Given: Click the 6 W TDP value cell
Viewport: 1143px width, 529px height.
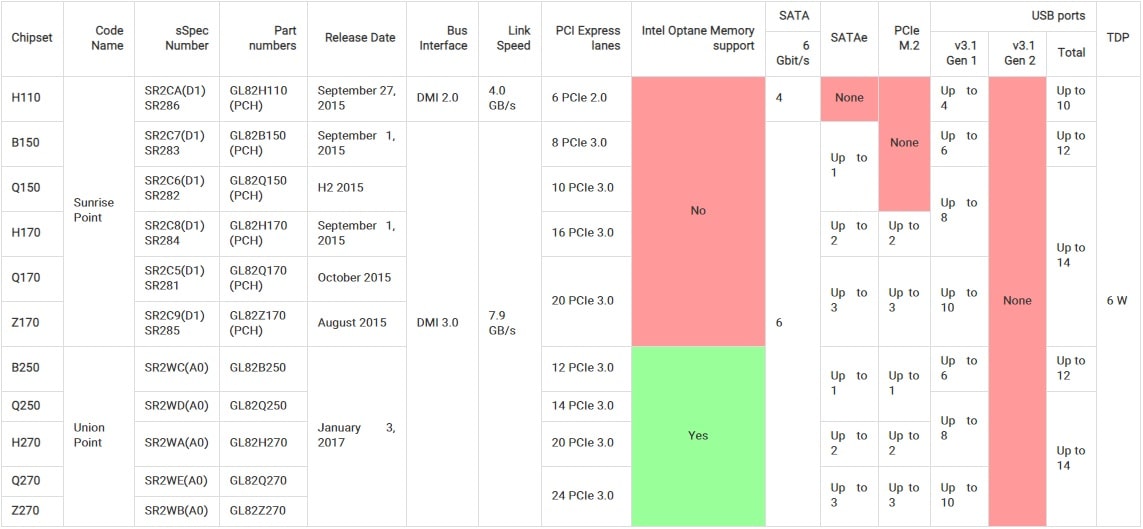Looking at the screenshot, I should (1117, 301).
